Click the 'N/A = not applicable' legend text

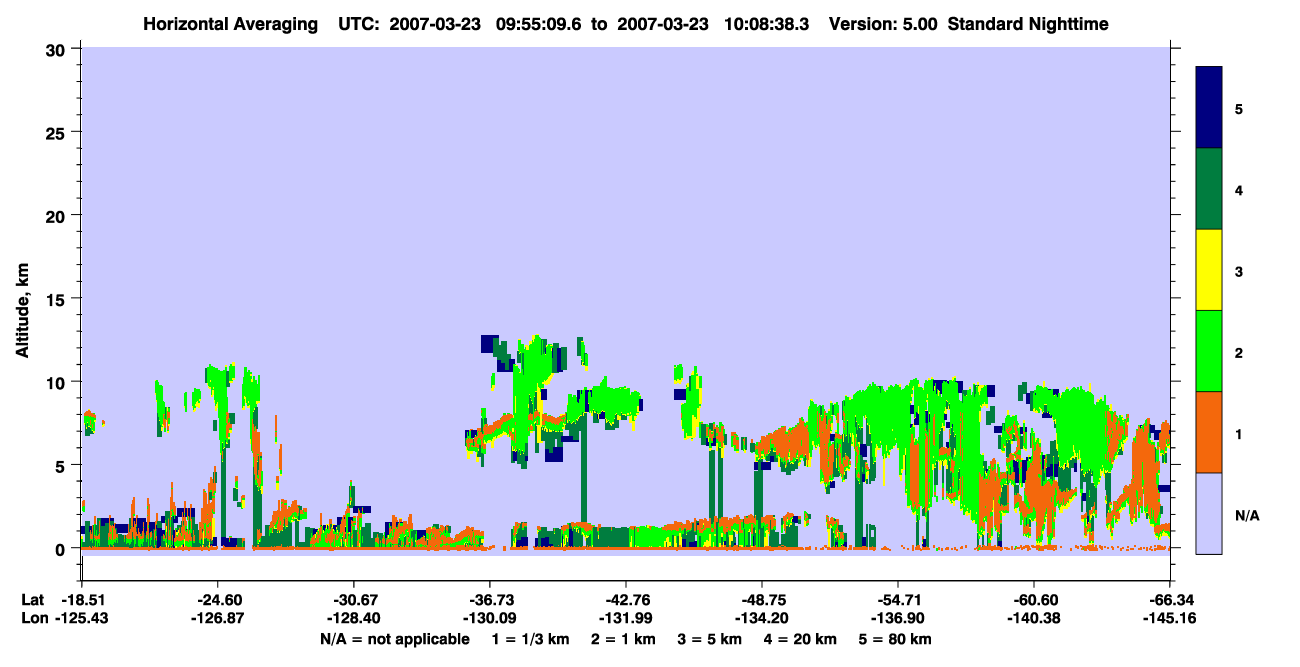coord(394,639)
